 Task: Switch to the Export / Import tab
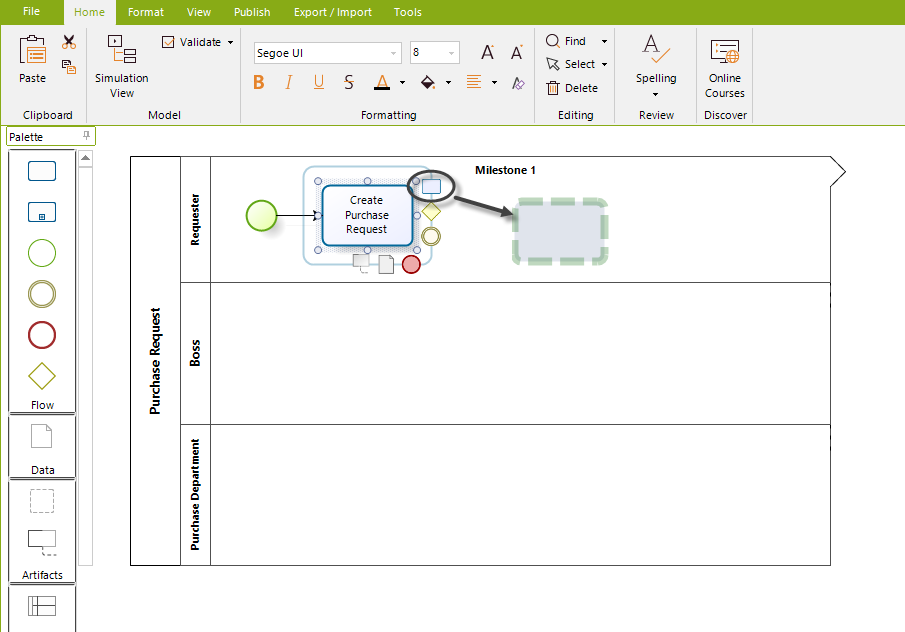[x=333, y=12]
